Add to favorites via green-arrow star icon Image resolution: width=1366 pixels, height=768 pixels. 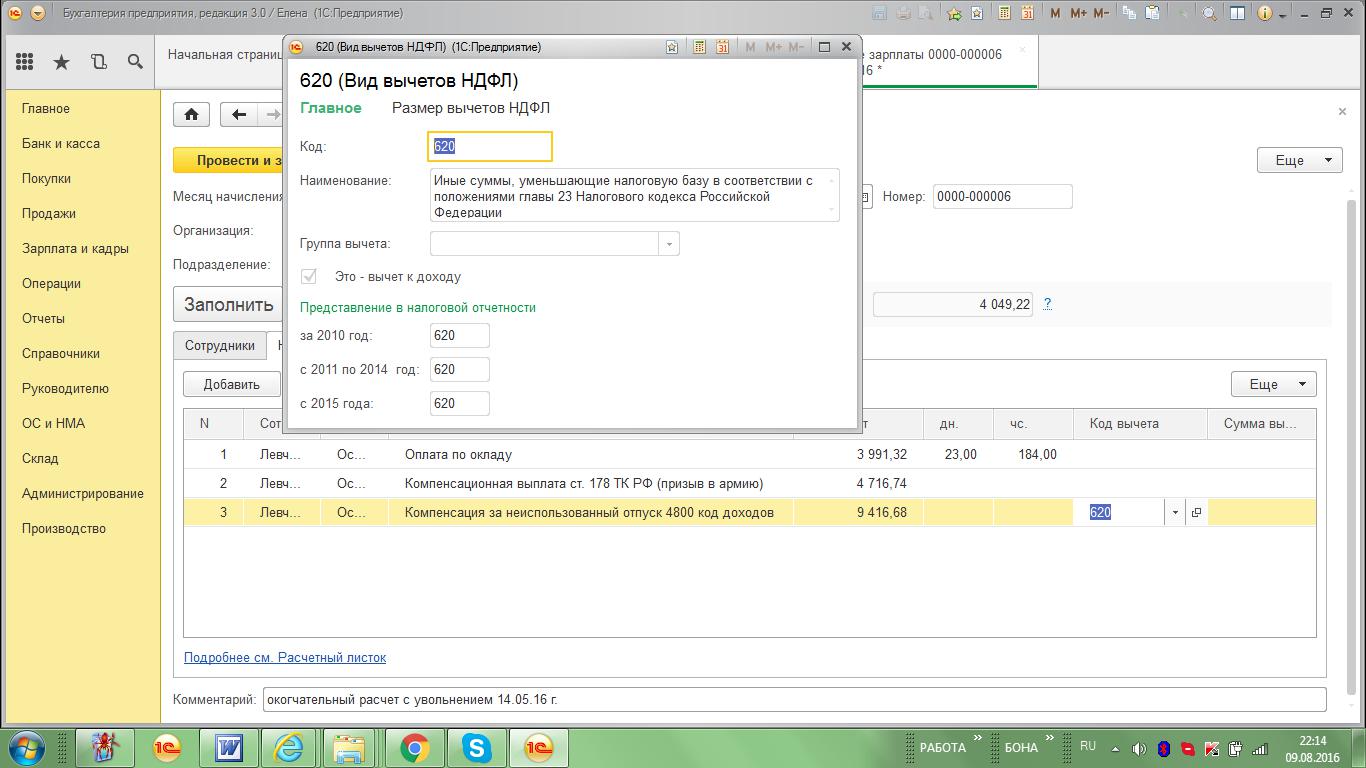954,13
